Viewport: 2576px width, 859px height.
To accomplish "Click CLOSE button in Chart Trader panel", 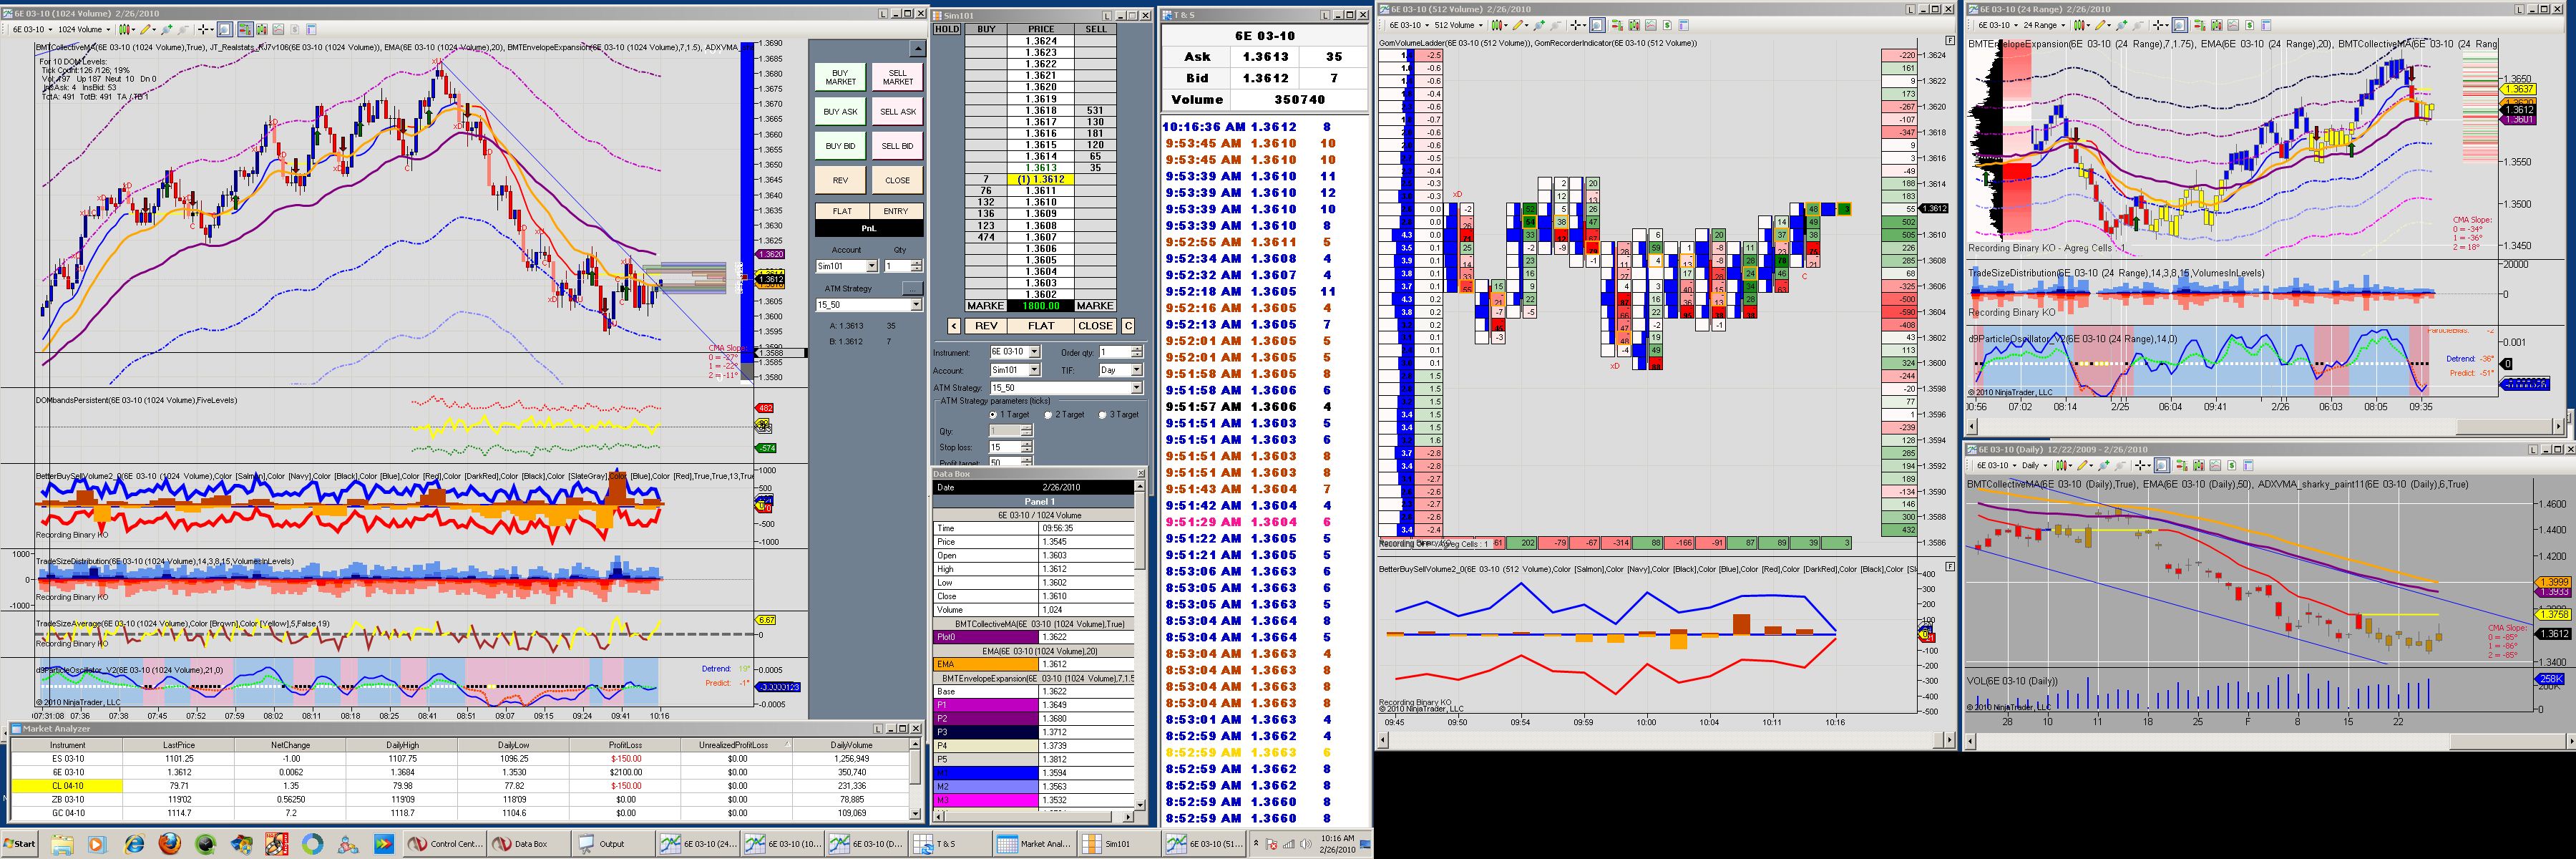I will click(x=897, y=181).
